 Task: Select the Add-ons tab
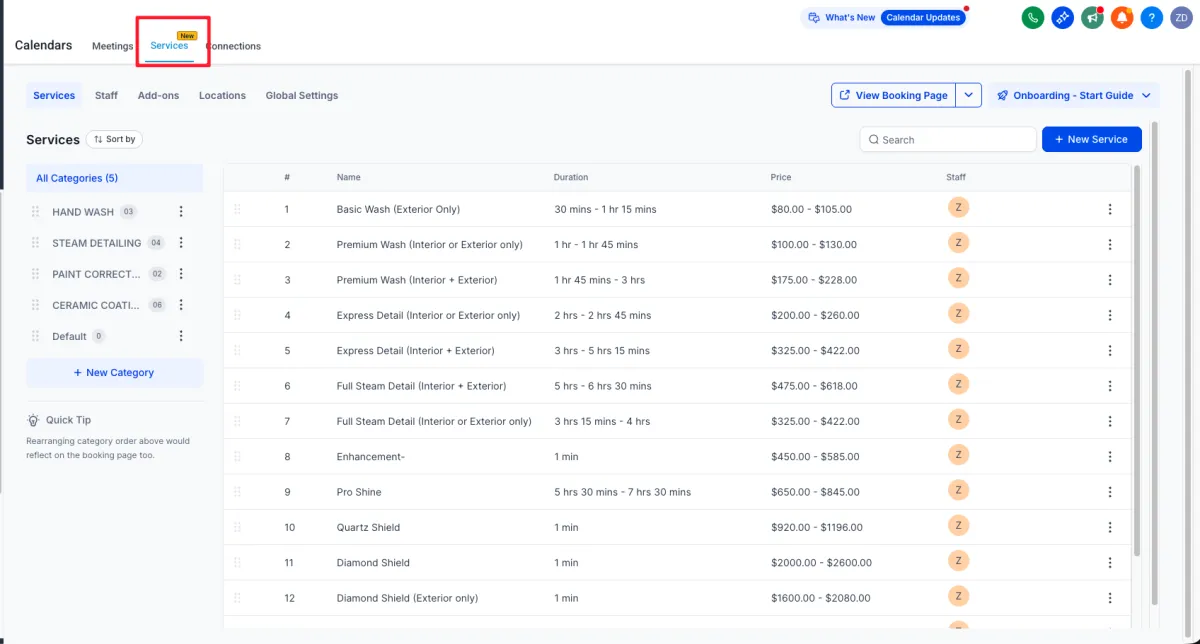tap(158, 95)
